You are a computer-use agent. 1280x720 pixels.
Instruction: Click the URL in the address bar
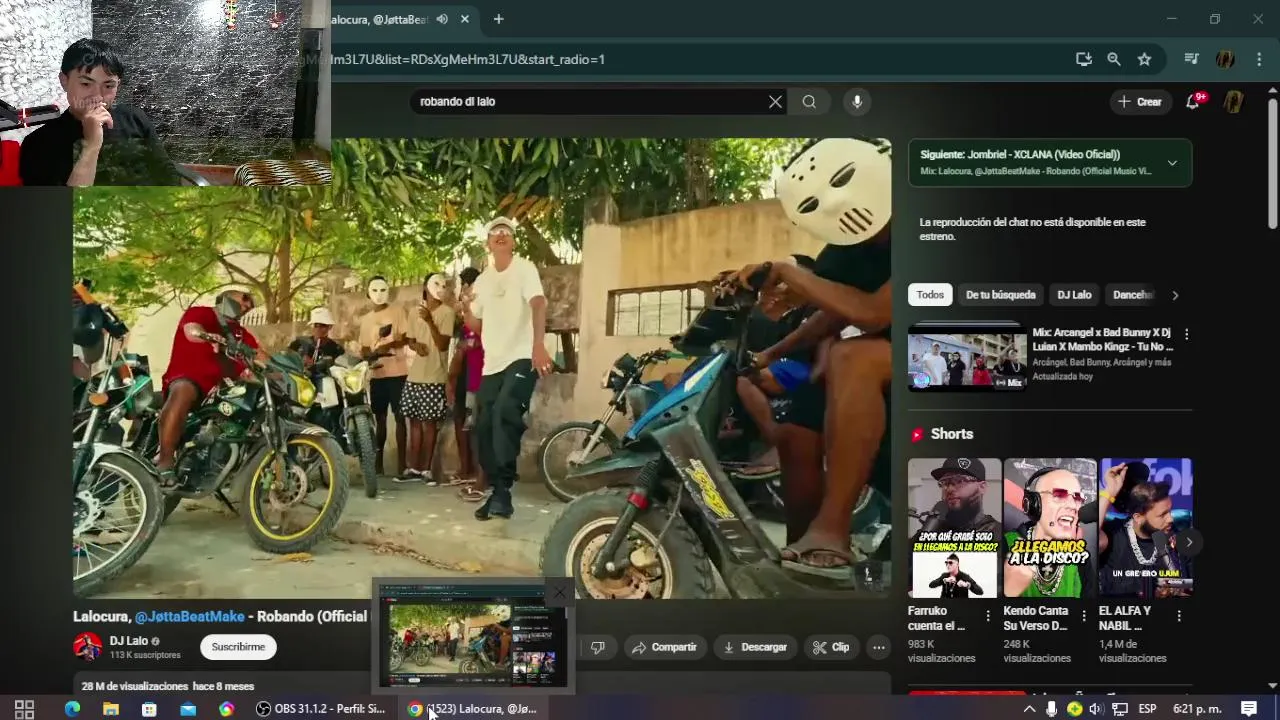pyautogui.click(x=468, y=59)
